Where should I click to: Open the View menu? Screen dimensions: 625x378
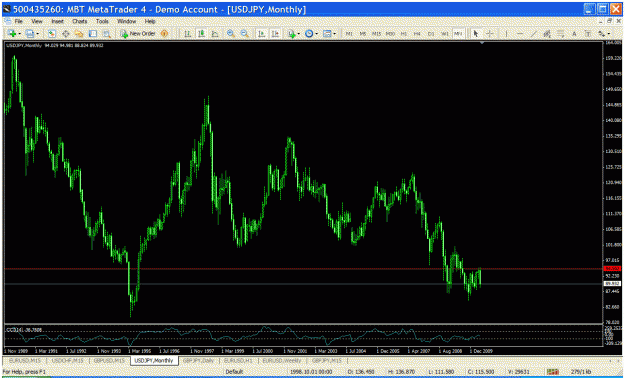[x=37, y=21]
